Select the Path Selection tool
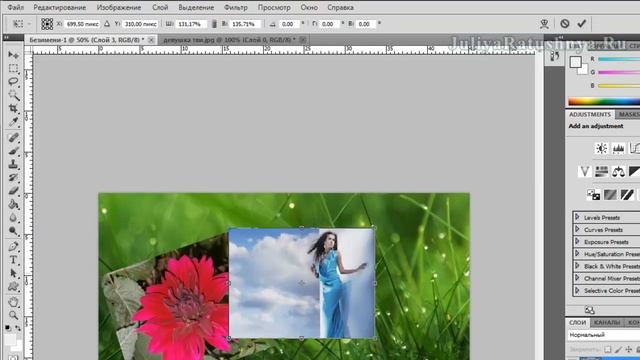 pos(13,273)
